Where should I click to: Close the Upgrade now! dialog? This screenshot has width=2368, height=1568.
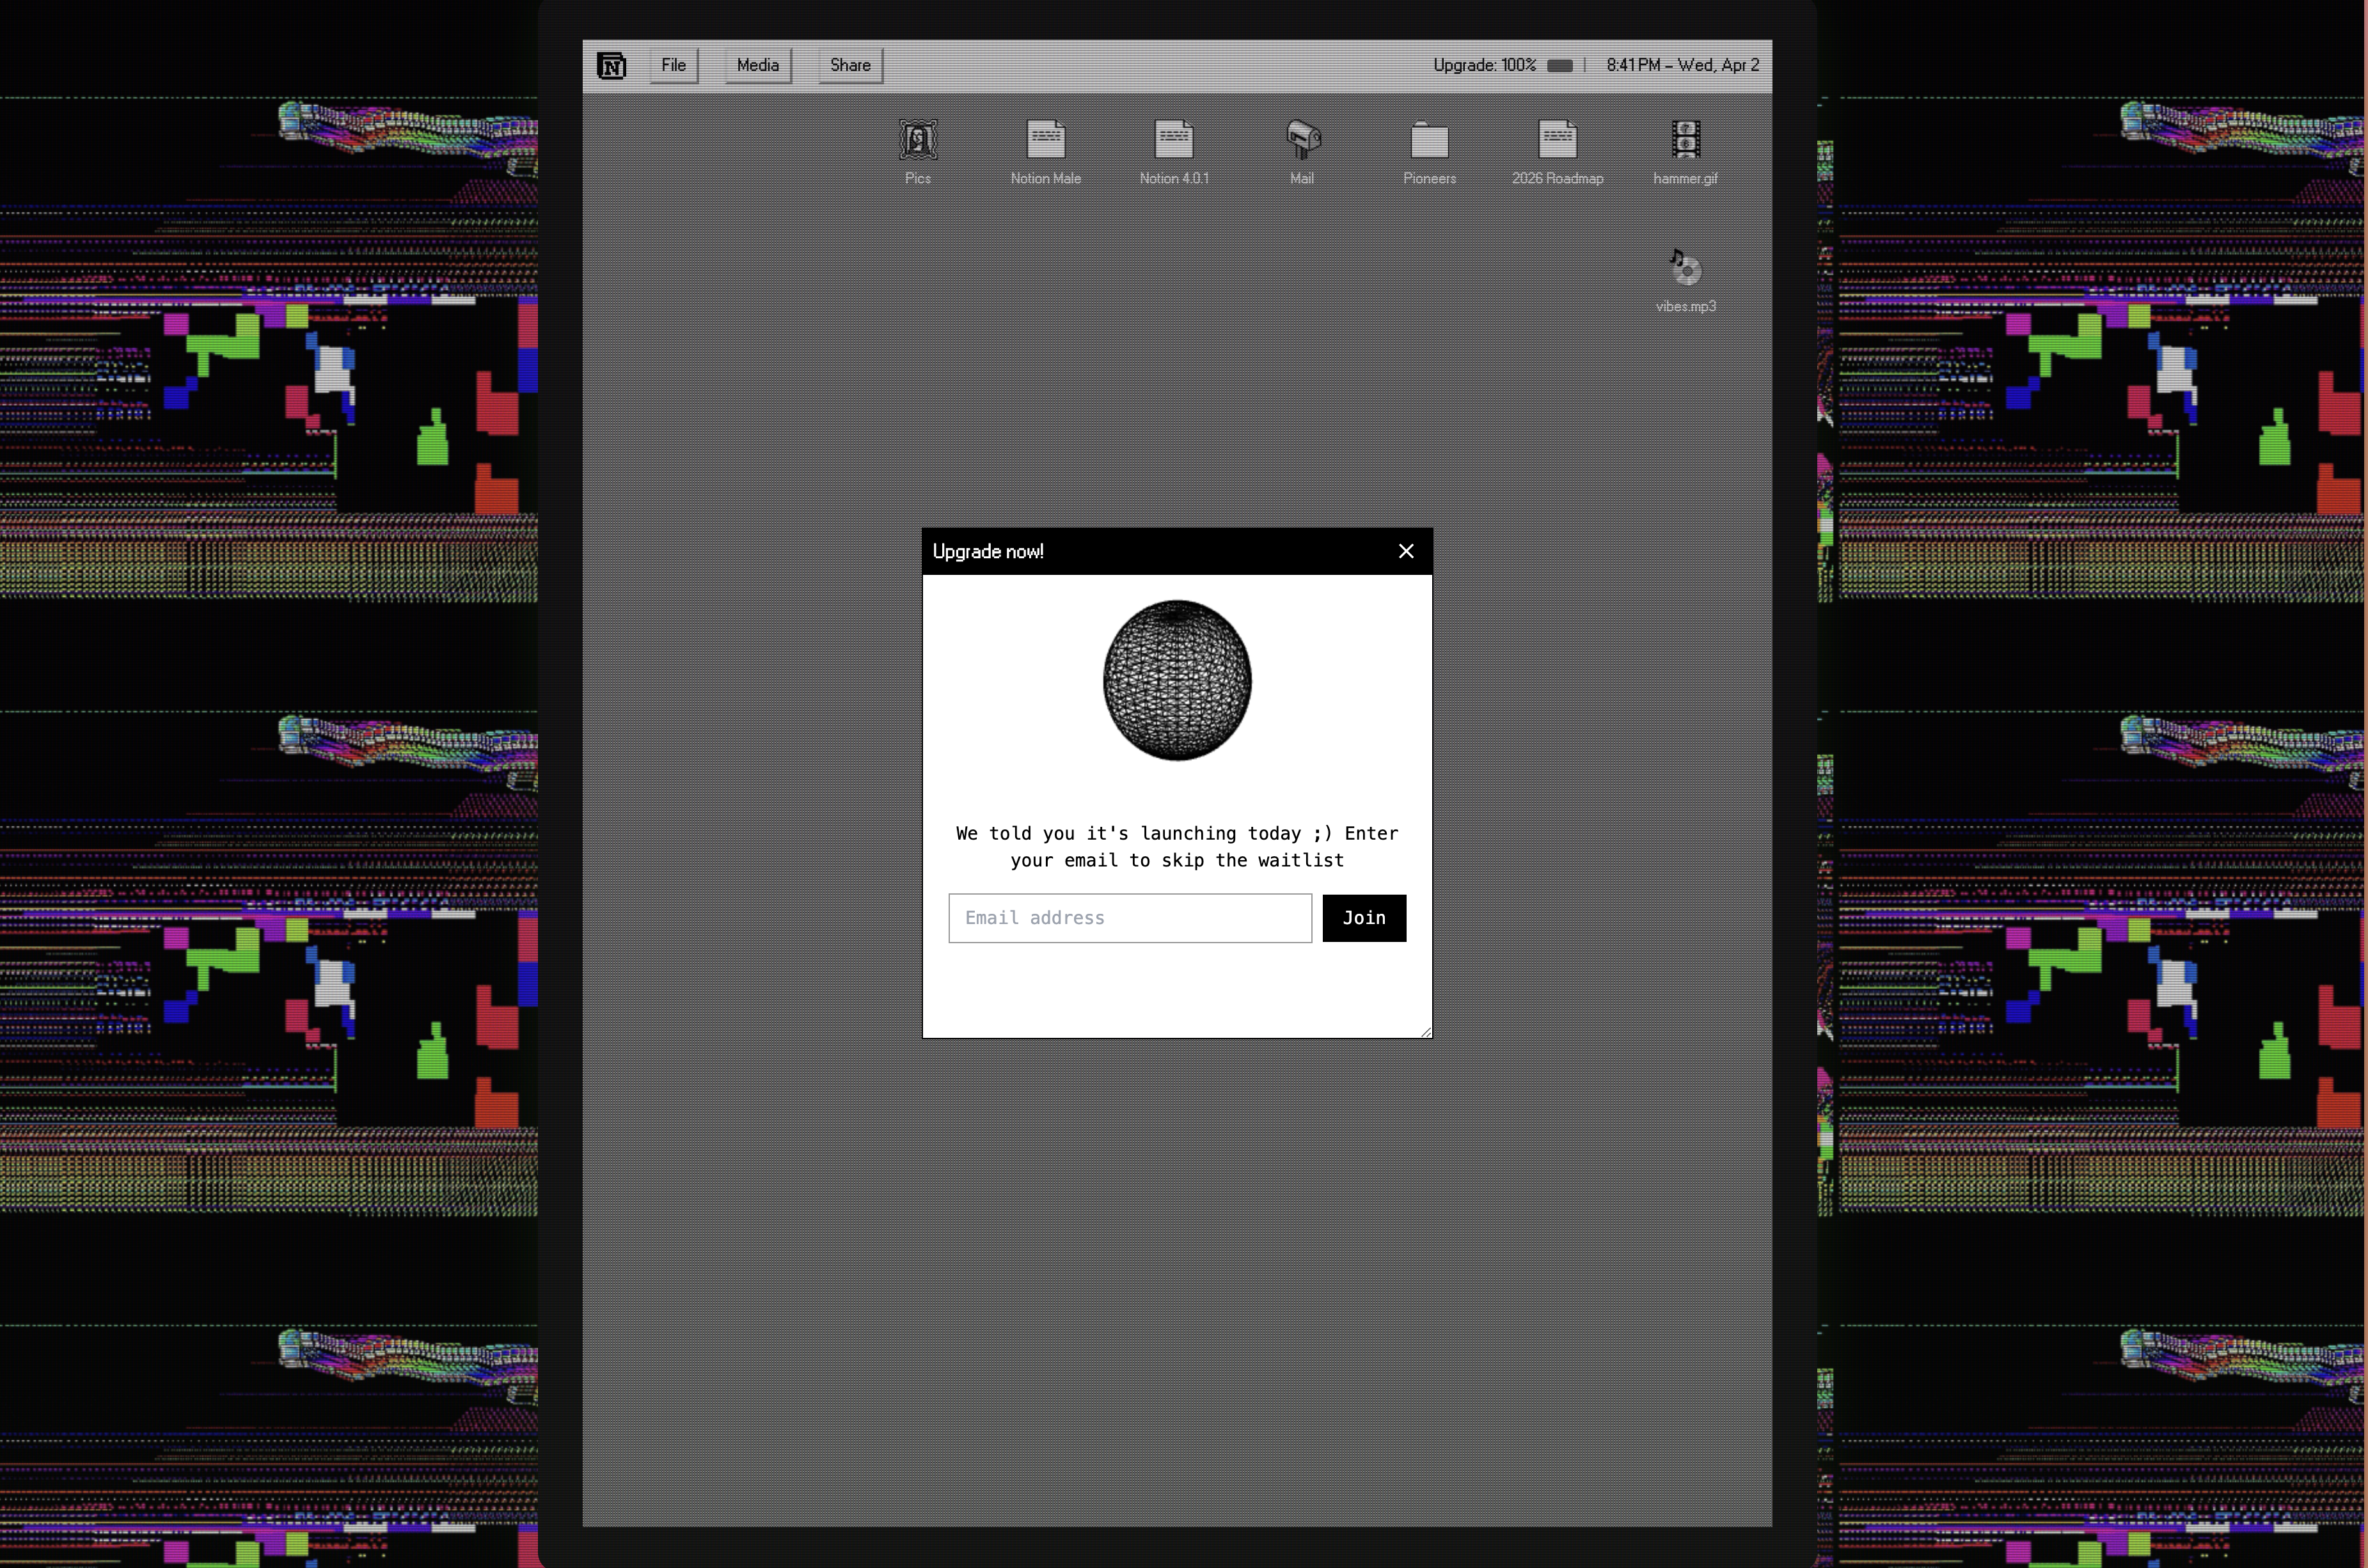coord(1405,552)
